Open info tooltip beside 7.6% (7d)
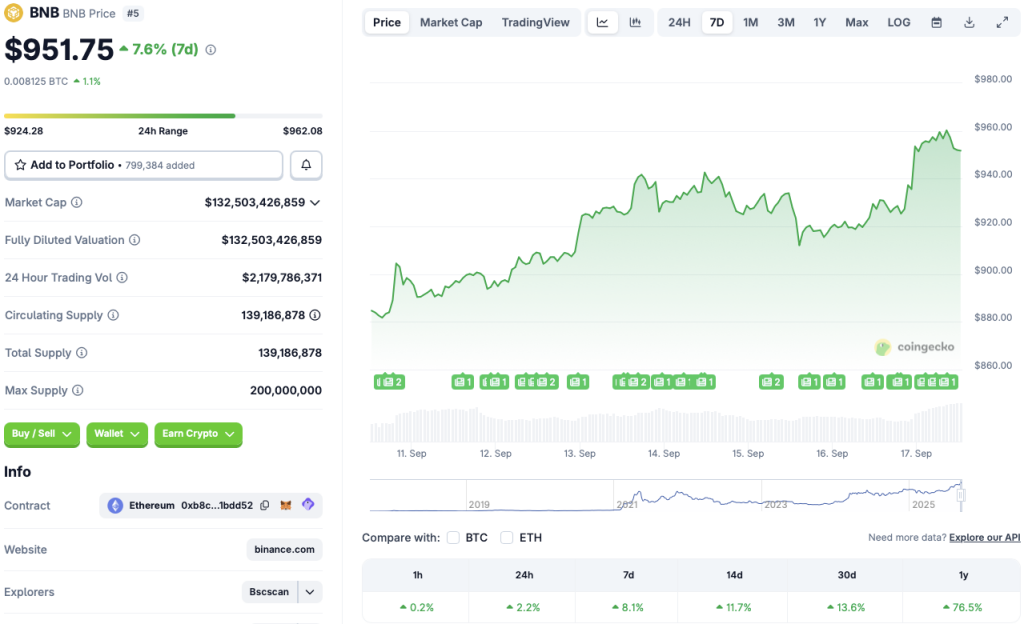 coord(210,50)
